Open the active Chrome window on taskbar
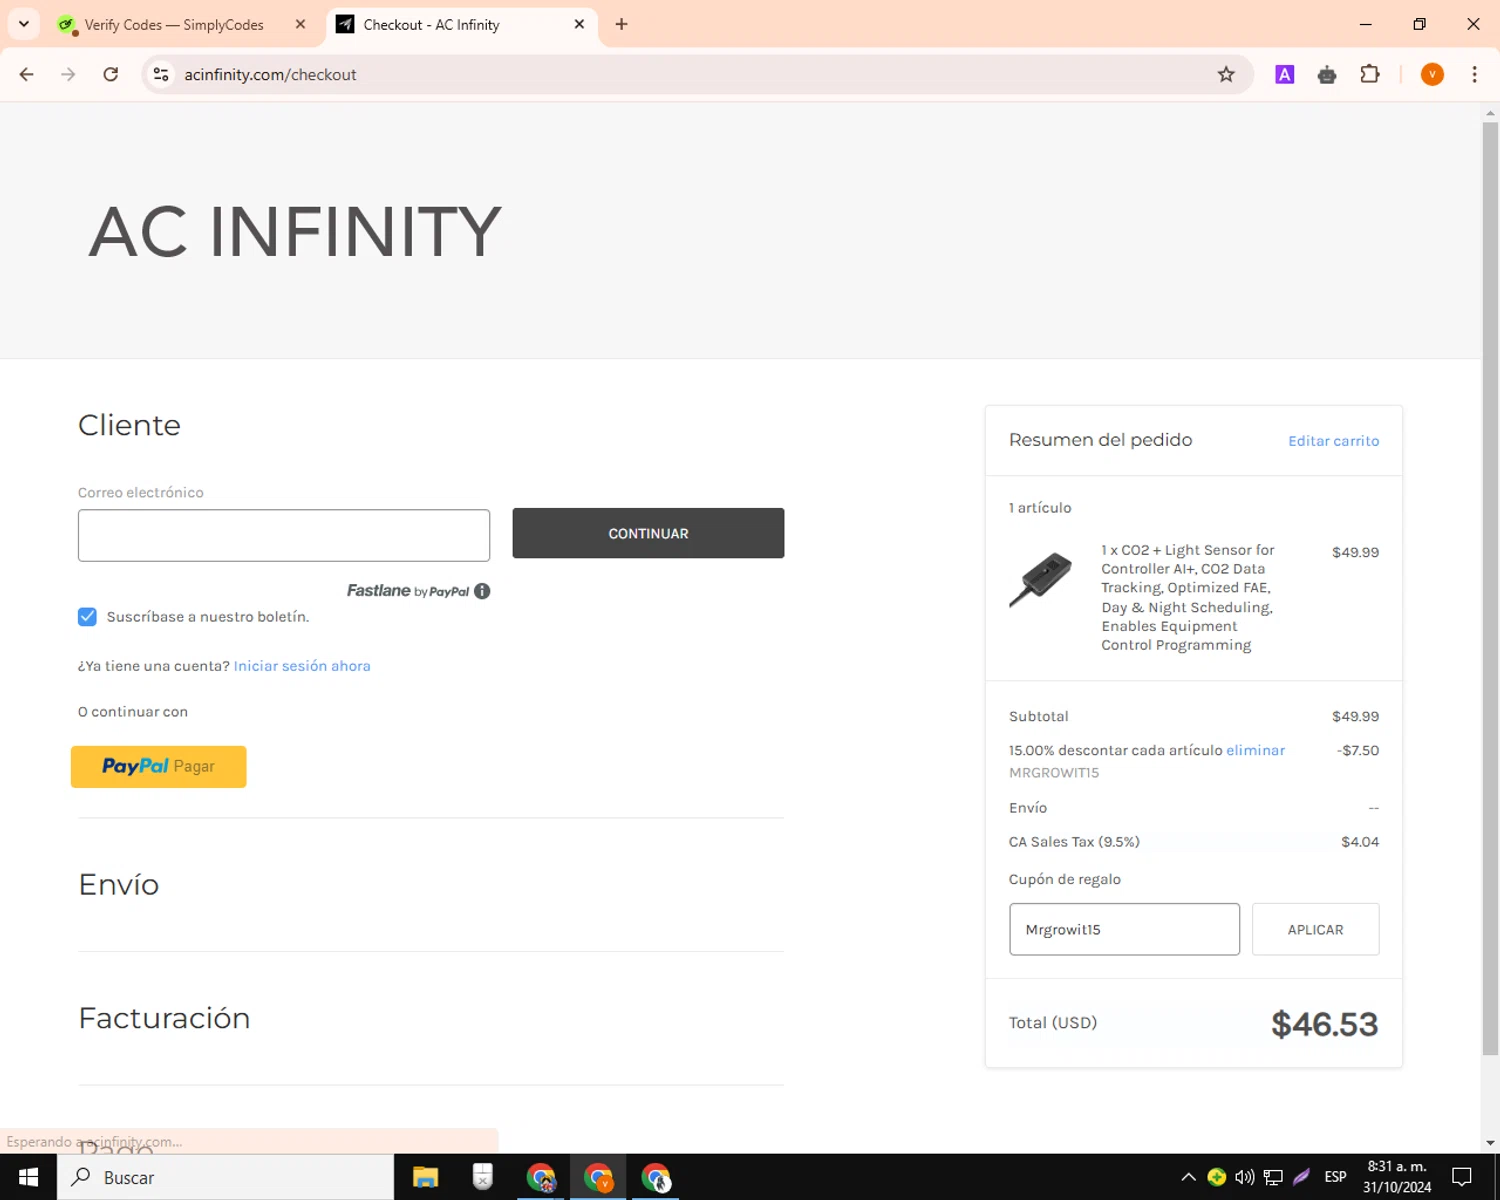This screenshot has width=1500, height=1200. (599, 1177)
